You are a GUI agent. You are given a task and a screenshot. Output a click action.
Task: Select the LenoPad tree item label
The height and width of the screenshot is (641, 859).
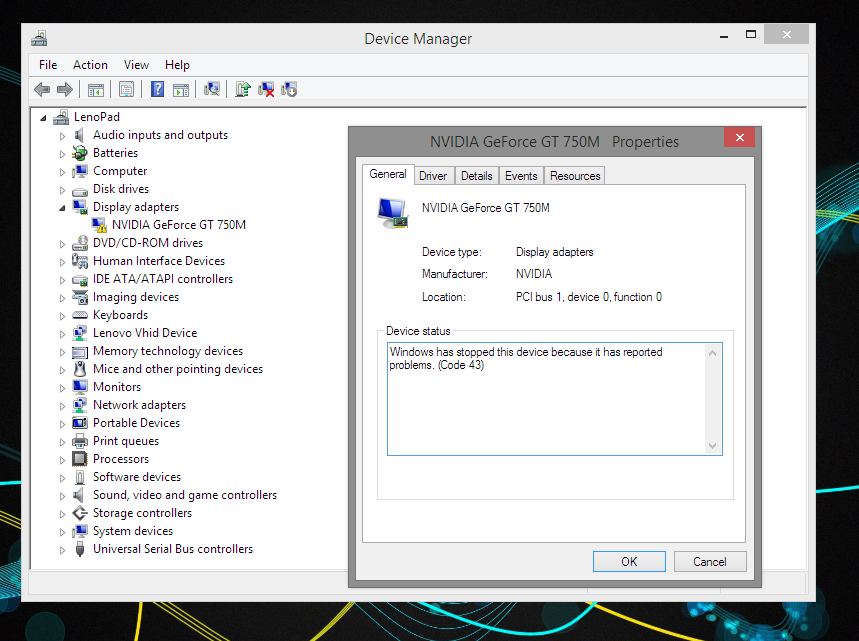(97, 117)
